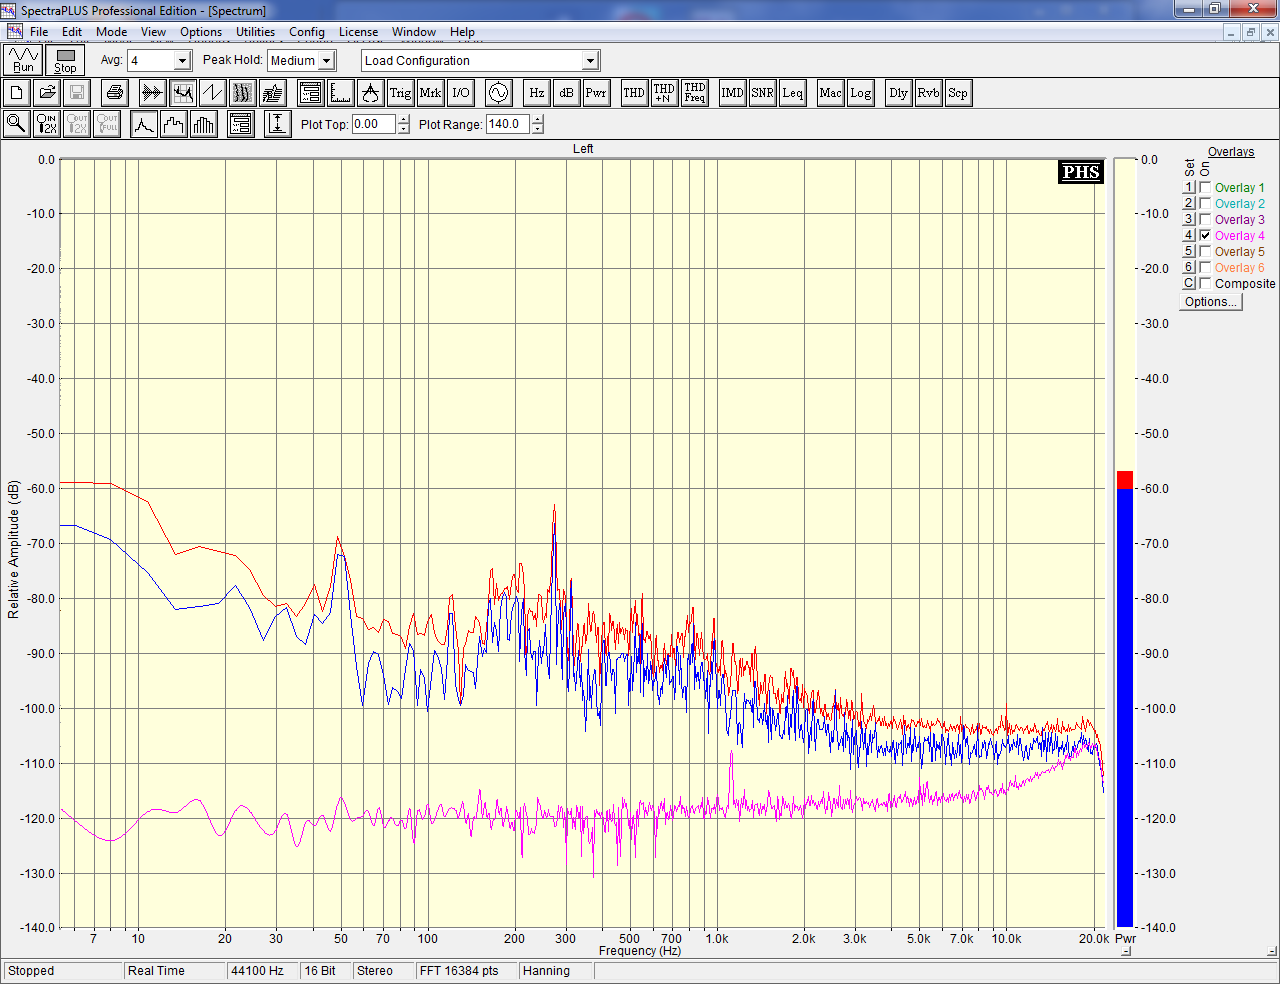Open the Config menu

coord(307,32)
